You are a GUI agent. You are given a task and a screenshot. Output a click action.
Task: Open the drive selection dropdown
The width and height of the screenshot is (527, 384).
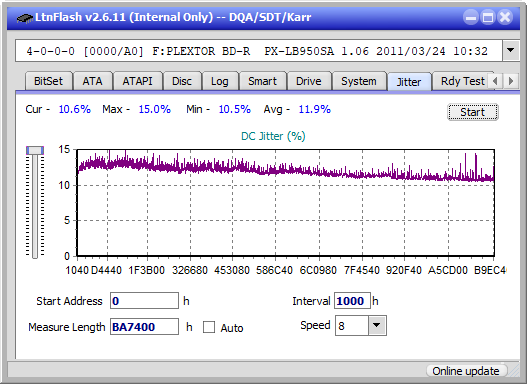point(511,51)
